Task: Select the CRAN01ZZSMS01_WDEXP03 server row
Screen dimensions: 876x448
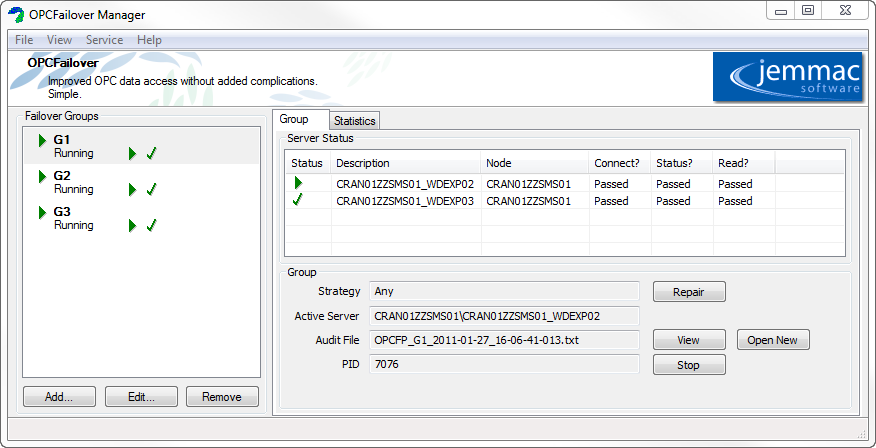Action: (404, 201)
